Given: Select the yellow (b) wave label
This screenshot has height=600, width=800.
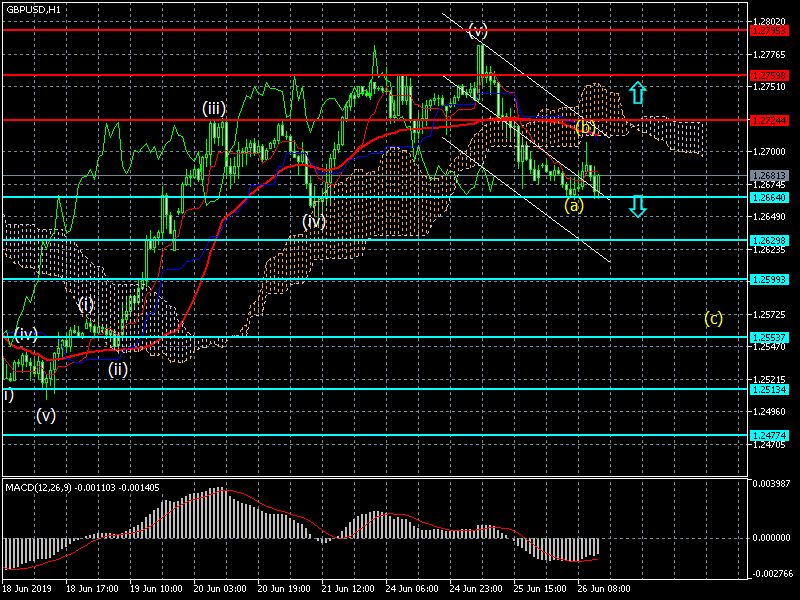Looking at the screenshot, I should tap(586, 127).
